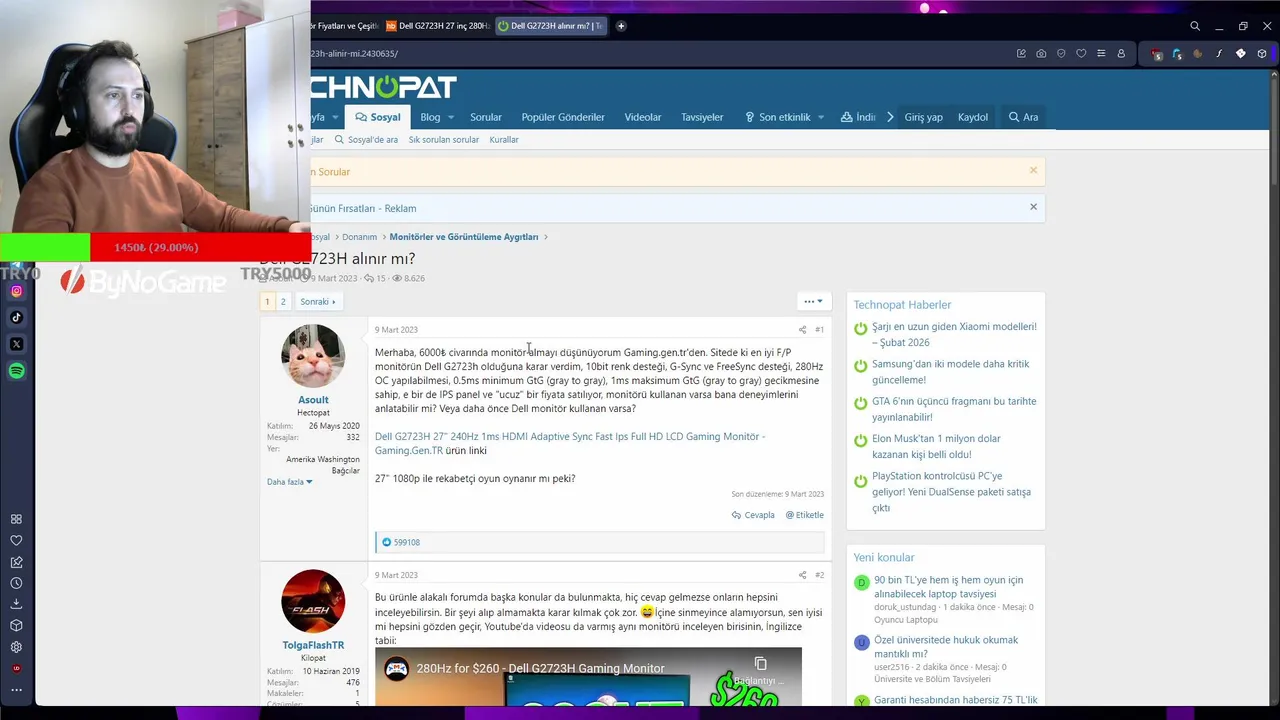1280x720 pixels.
Task: Dismiss the Günün Fırsatları - Reklam banner
Action: pyautogui.click(x=1033, y=207)
